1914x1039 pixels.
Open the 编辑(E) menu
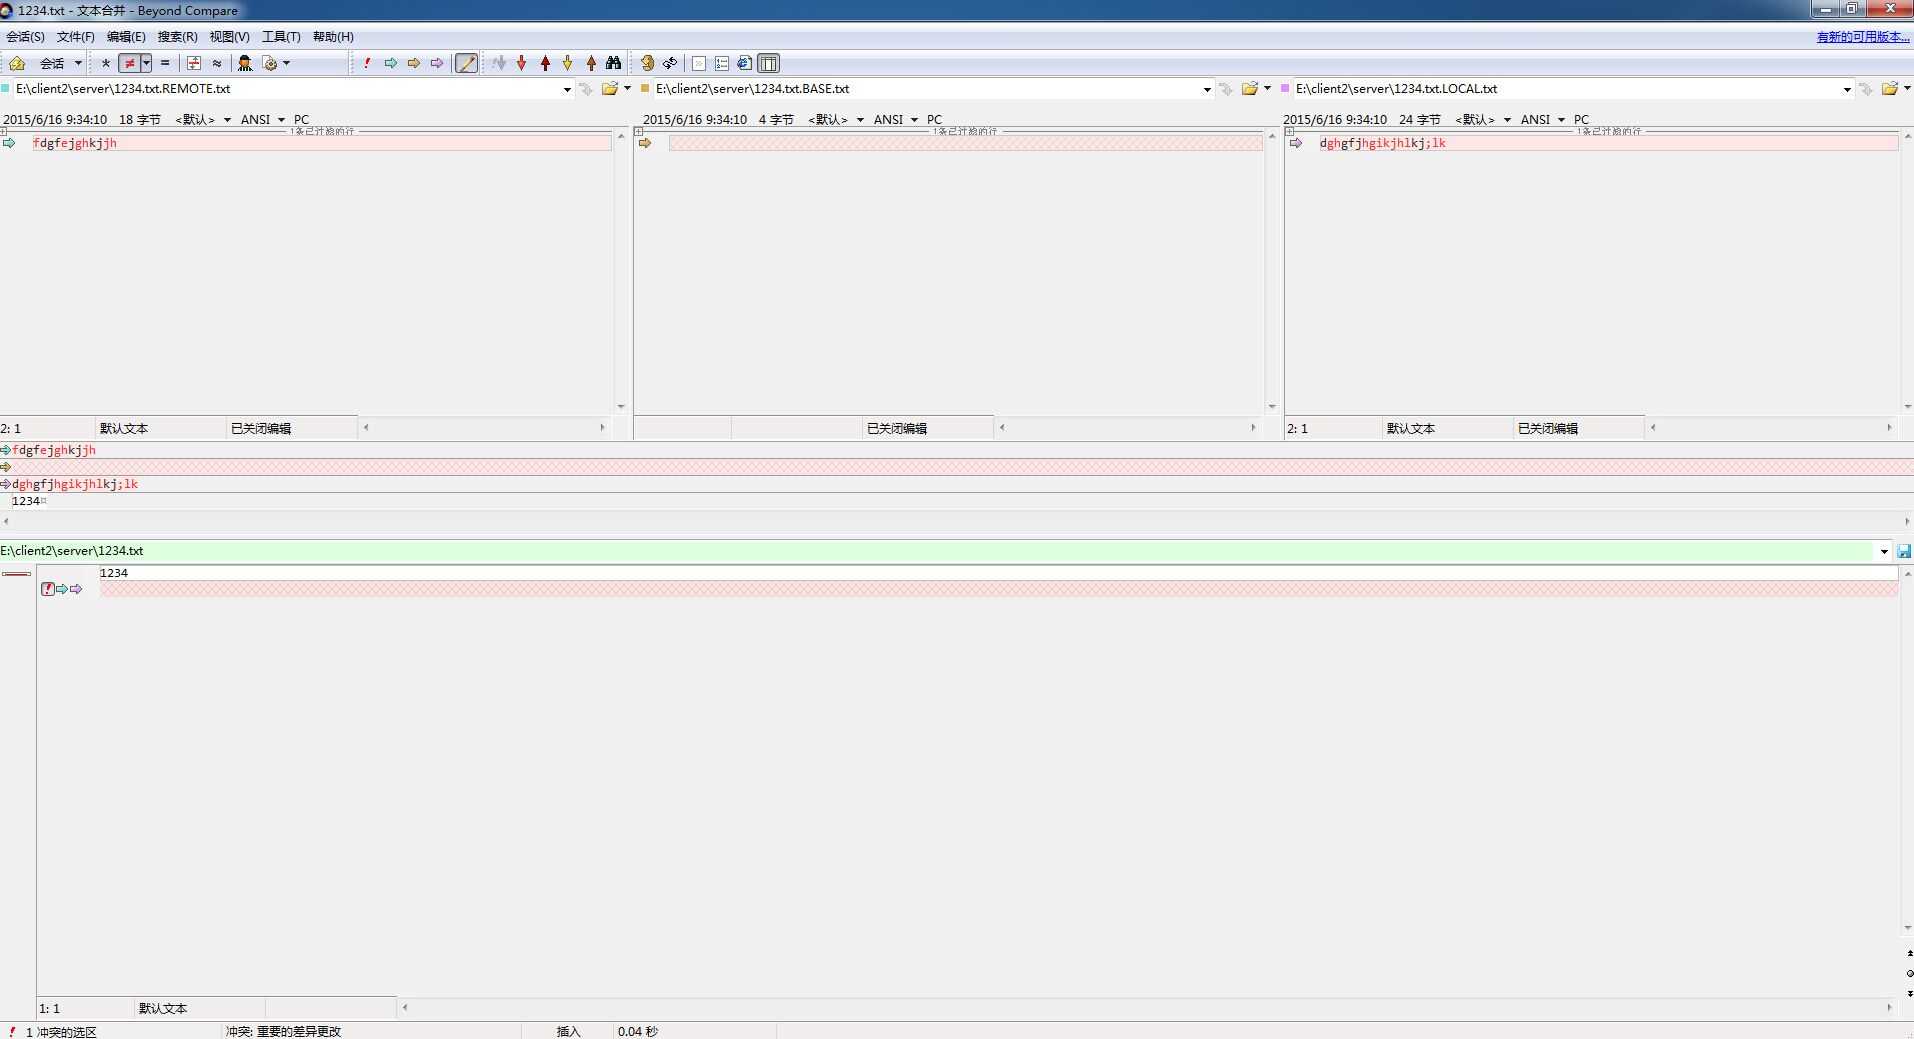point(126,37)
